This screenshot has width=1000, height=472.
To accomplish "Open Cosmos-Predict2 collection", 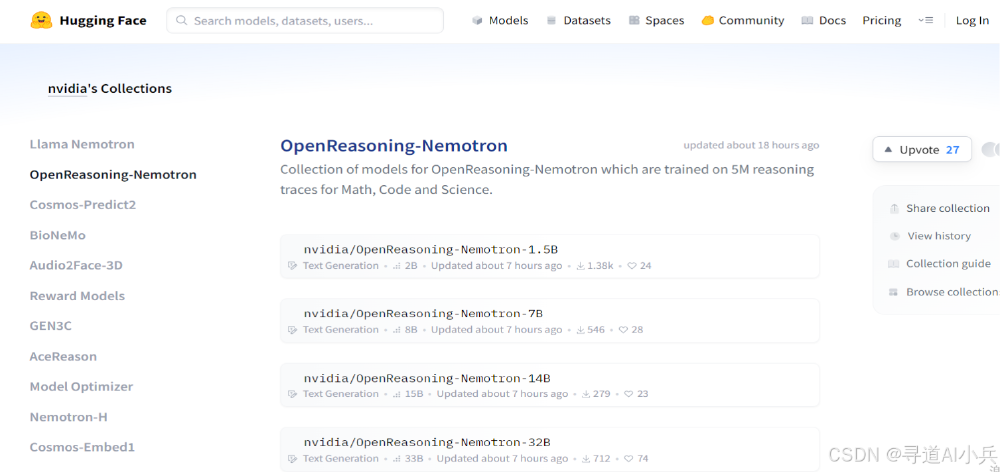I will [83, 205].
